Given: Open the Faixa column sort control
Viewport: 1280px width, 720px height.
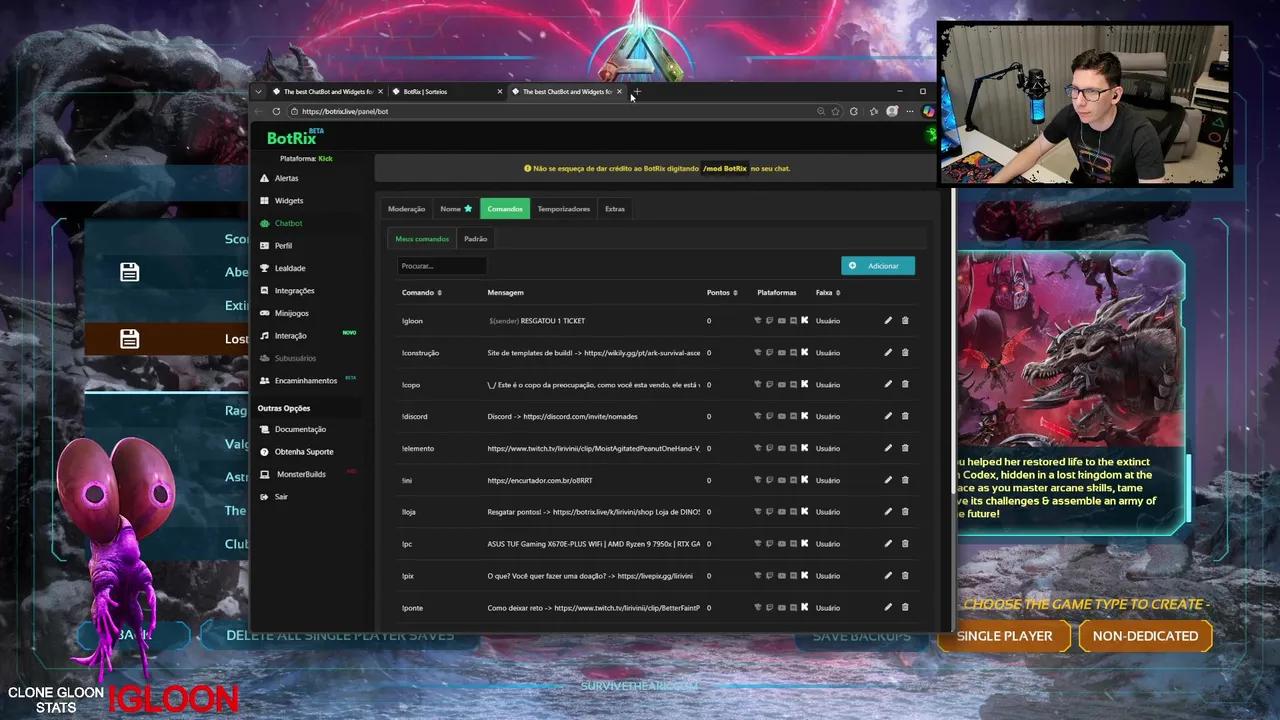Looking at the screenshot, I should coord(837,292).
